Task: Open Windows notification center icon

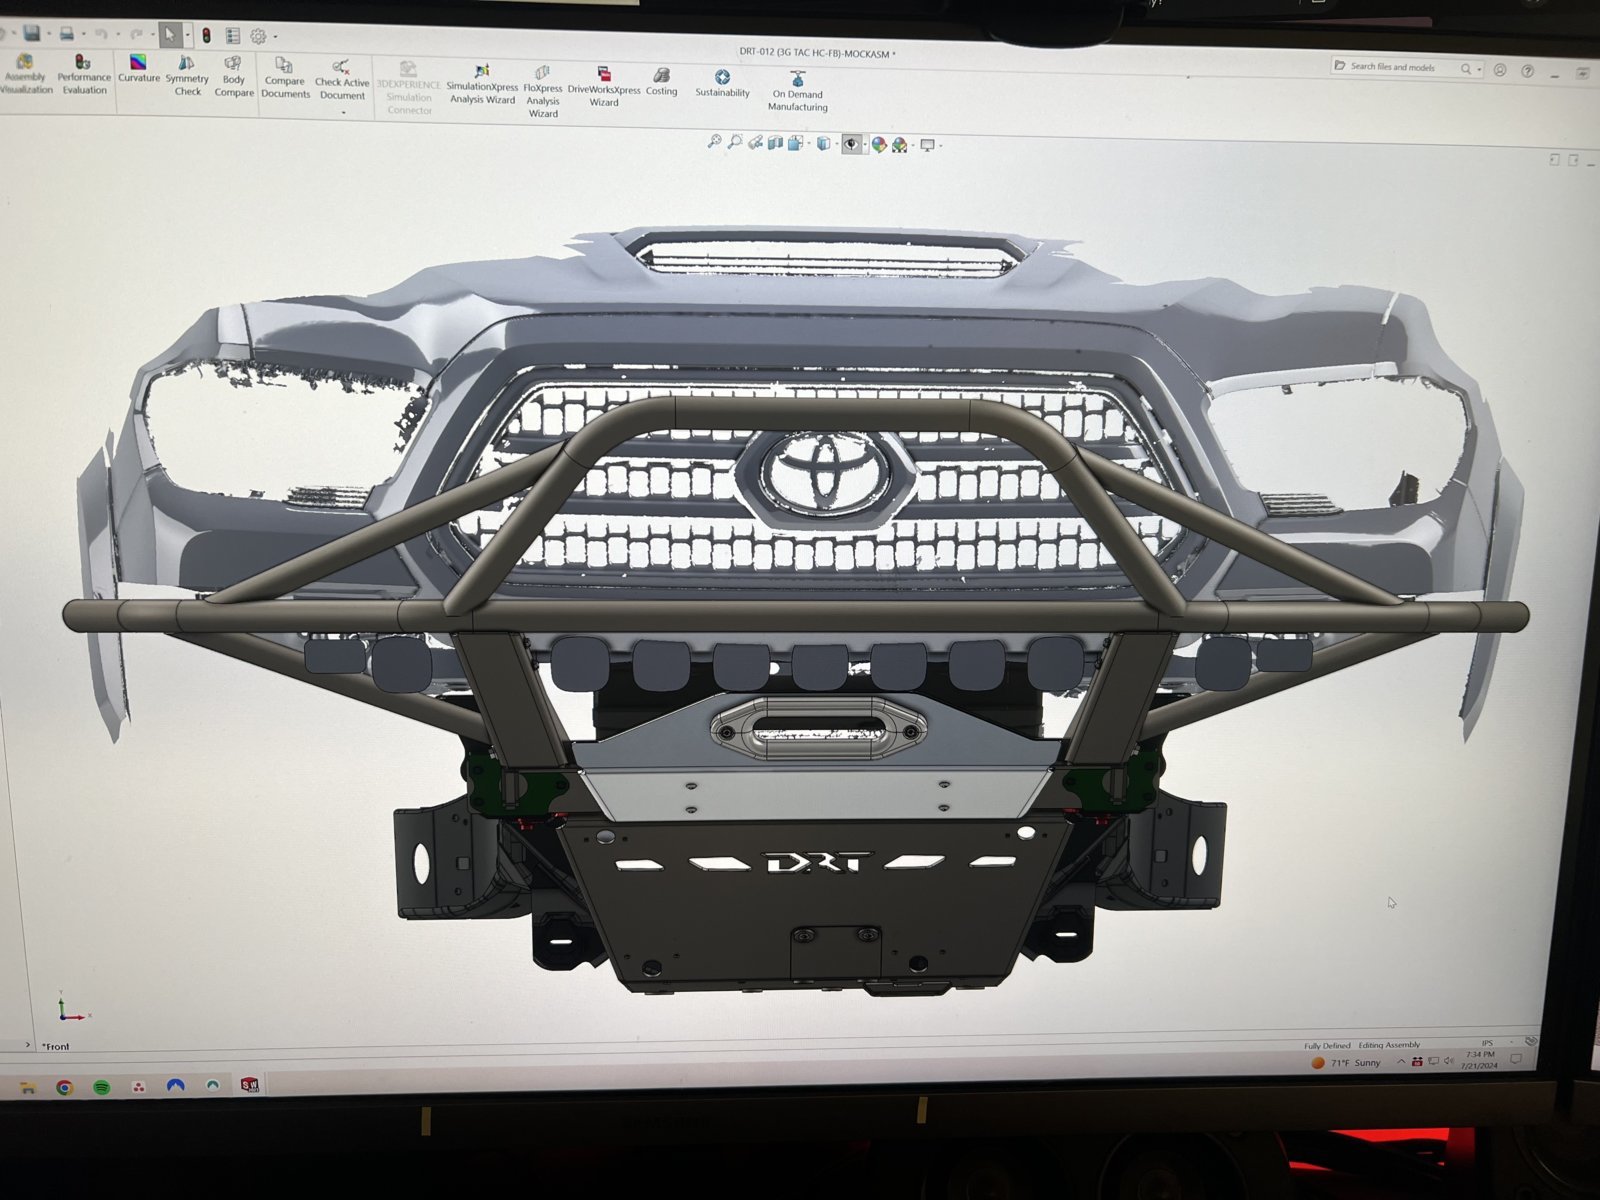Action: [1516, 1058]
